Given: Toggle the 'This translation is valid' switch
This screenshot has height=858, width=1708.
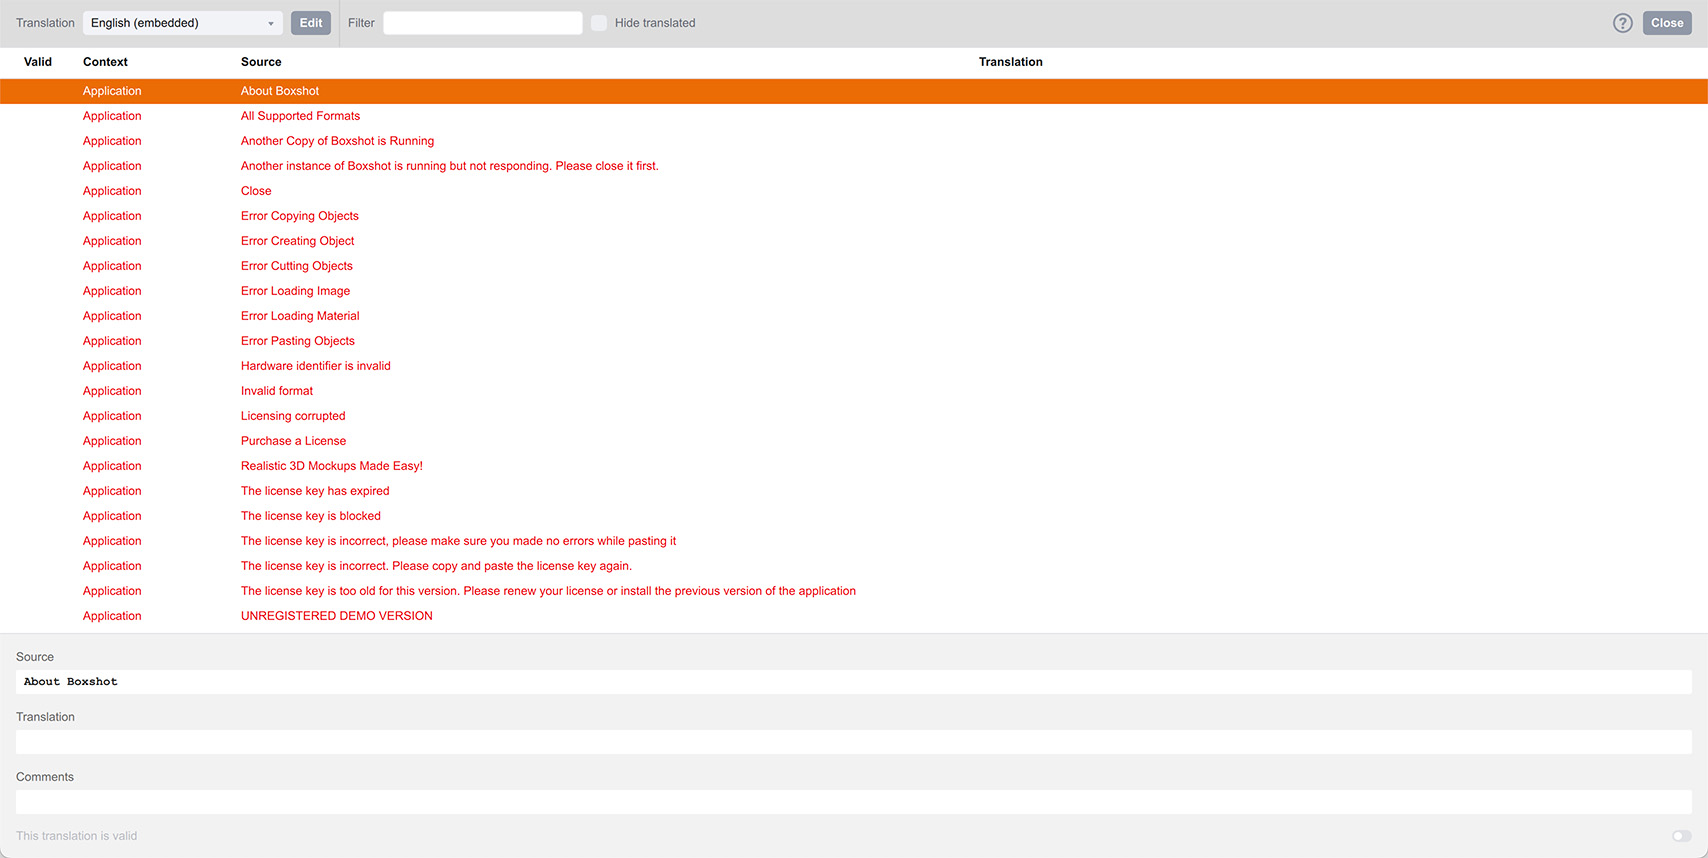Looking at the screenshot, I should (1681, 836).
